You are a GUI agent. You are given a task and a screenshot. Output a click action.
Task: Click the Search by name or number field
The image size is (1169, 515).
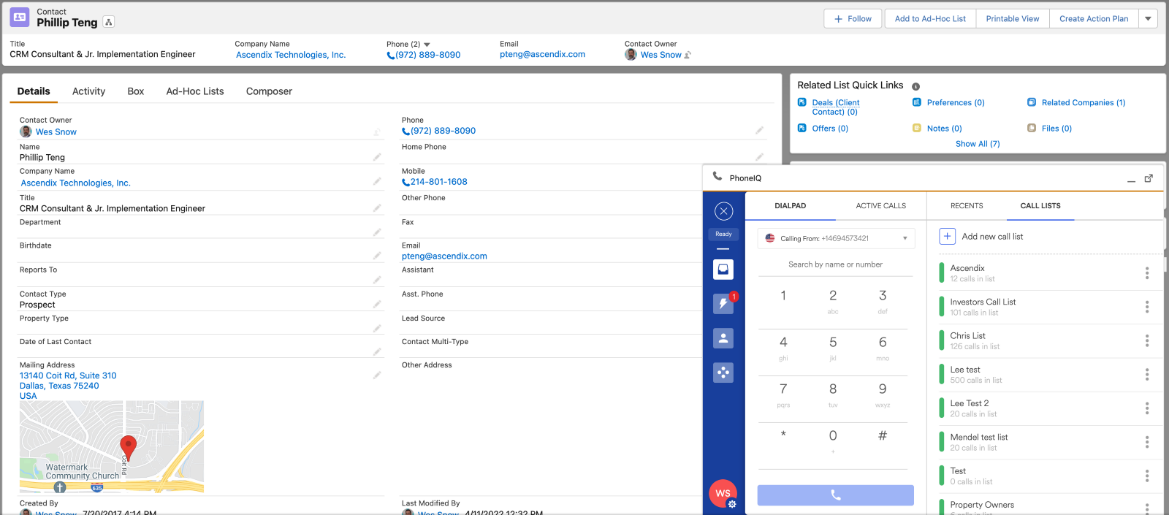pos(835,265)
